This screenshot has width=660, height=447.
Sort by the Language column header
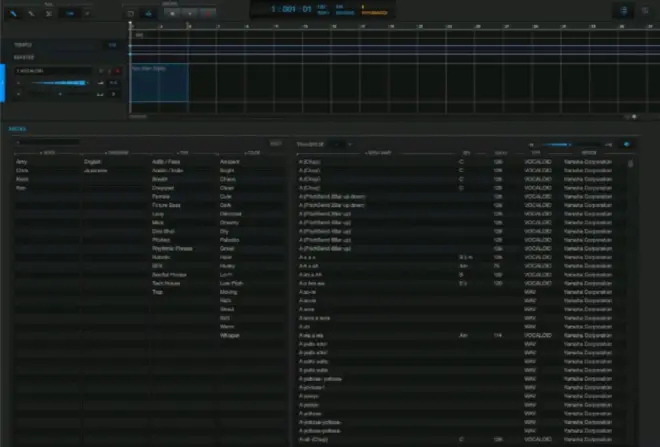coord(117,153)
